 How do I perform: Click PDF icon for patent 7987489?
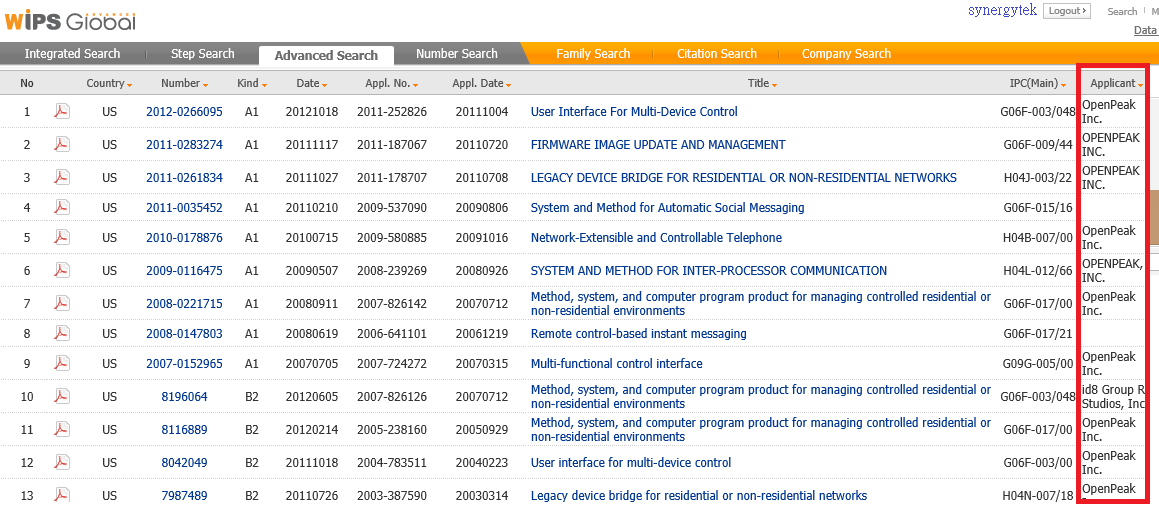point(62,496)
